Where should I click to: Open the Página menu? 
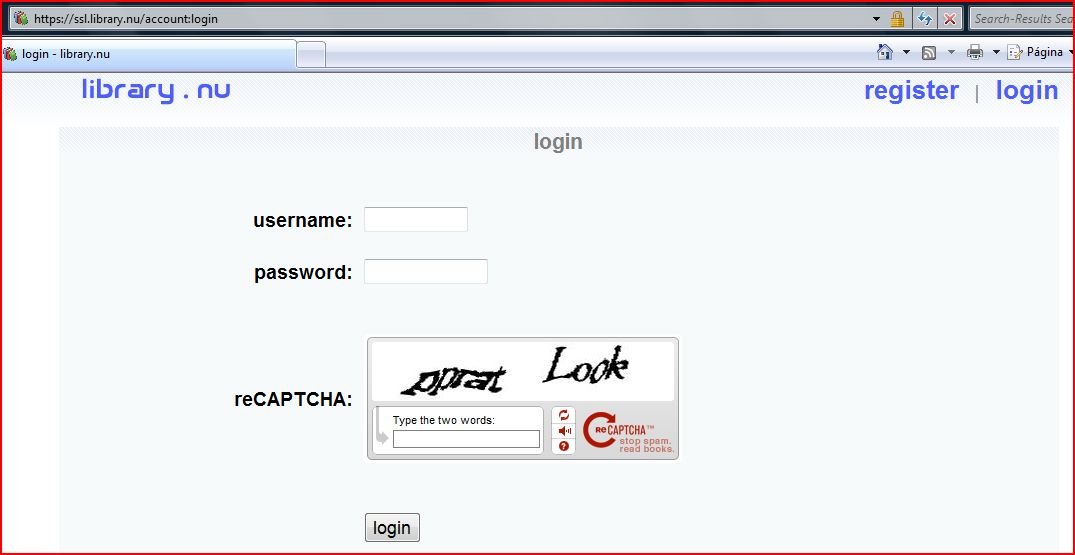[x=1039, y=53]
